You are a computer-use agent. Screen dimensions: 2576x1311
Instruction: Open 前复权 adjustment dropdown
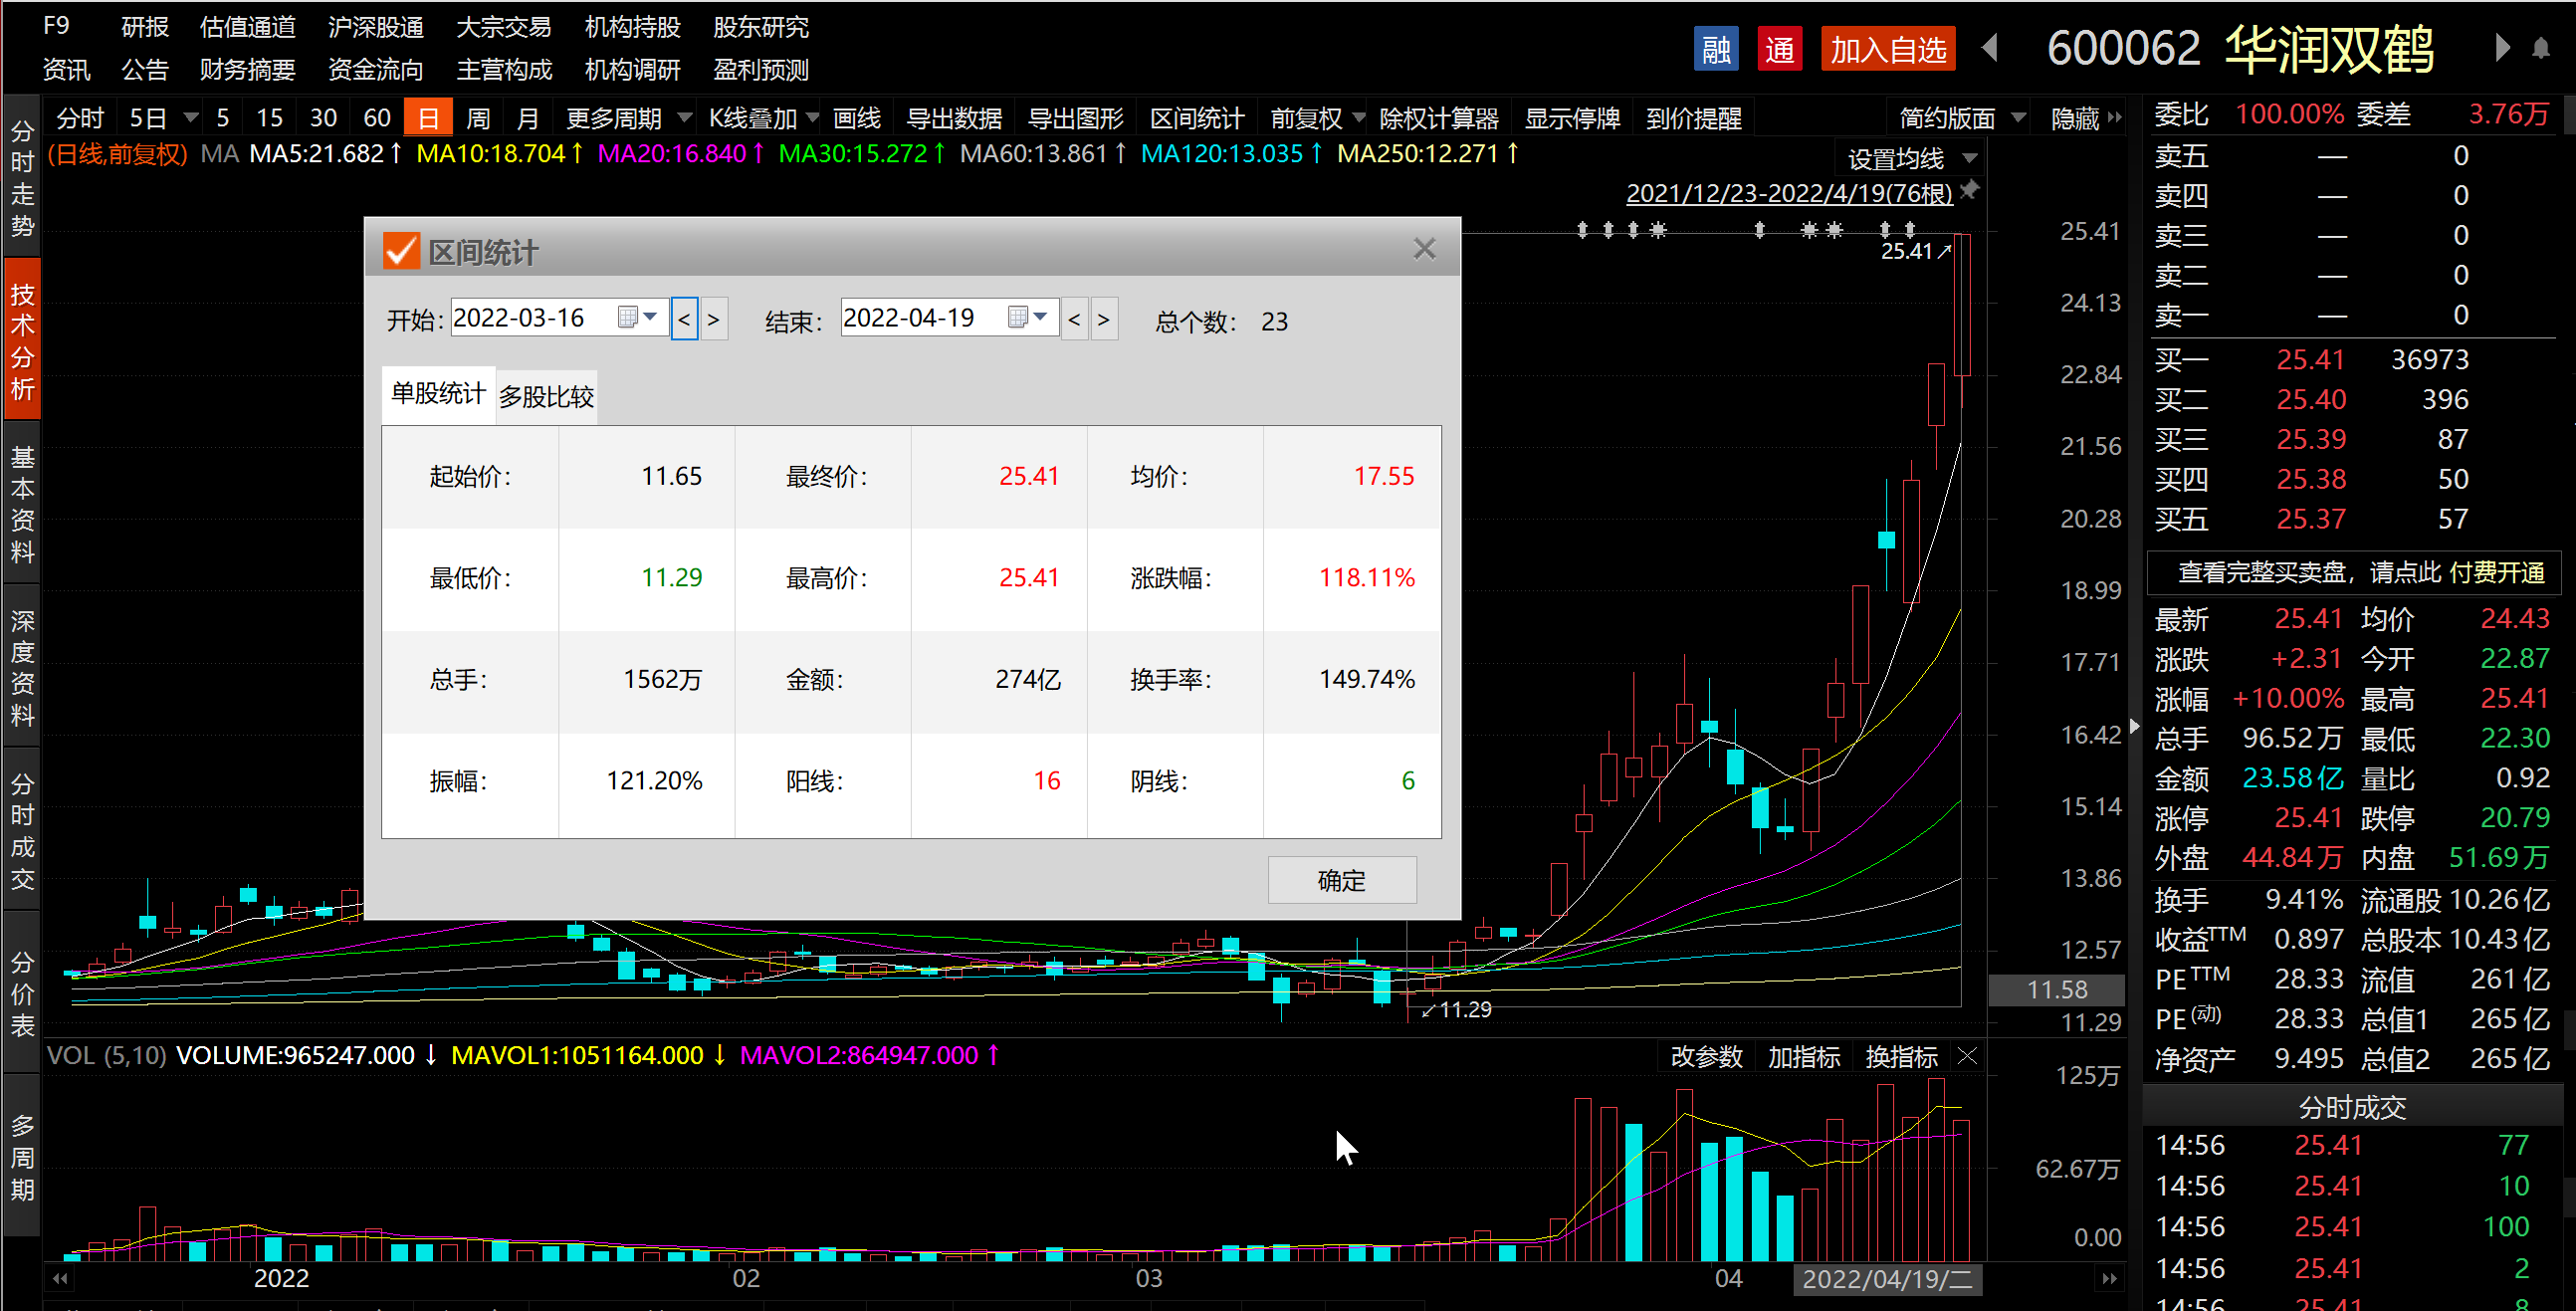coord(1358,118)
